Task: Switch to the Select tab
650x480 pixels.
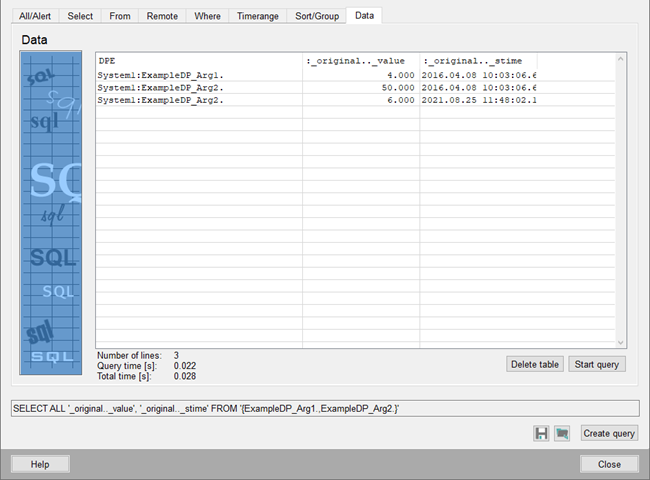Action: point(80,16)
